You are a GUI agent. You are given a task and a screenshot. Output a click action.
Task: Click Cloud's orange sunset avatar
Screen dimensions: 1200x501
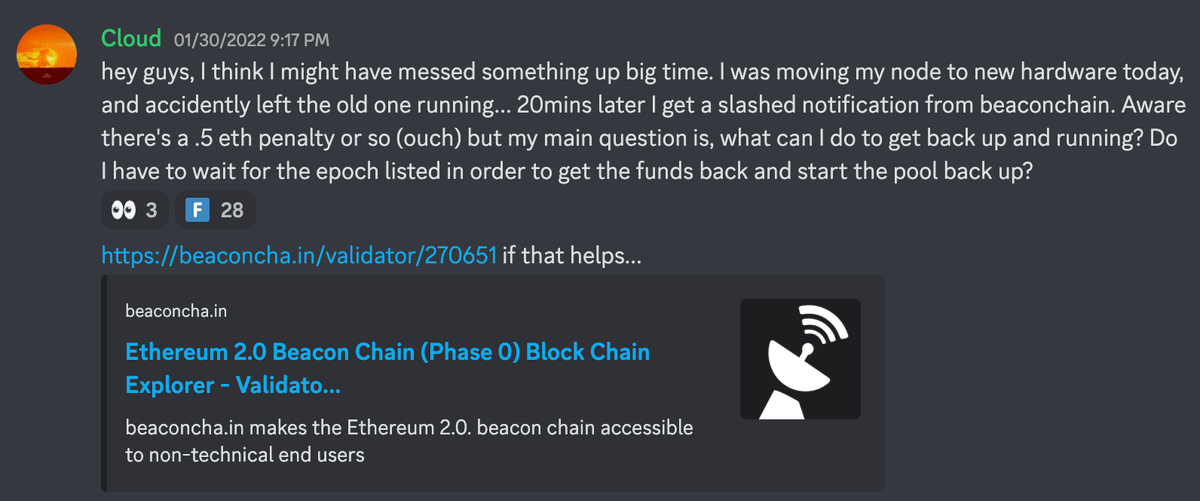point(47,57)
